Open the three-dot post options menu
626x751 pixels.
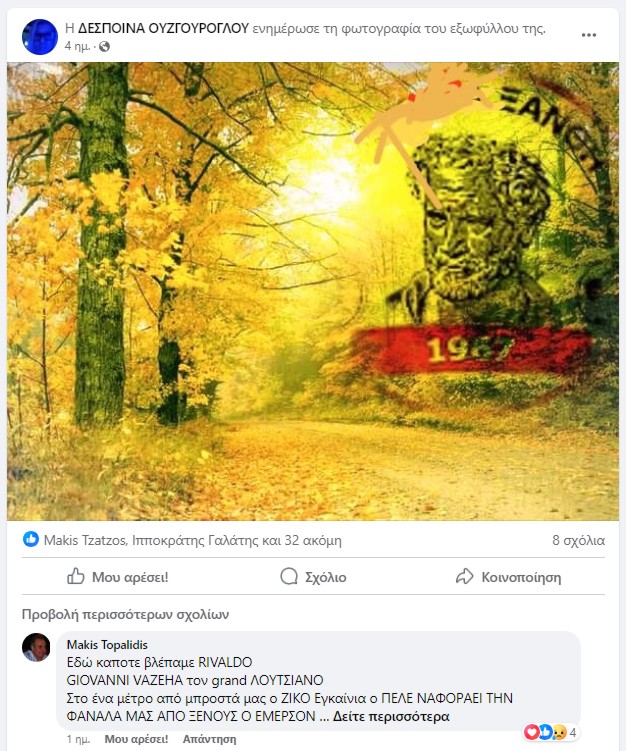pos(589,35)
